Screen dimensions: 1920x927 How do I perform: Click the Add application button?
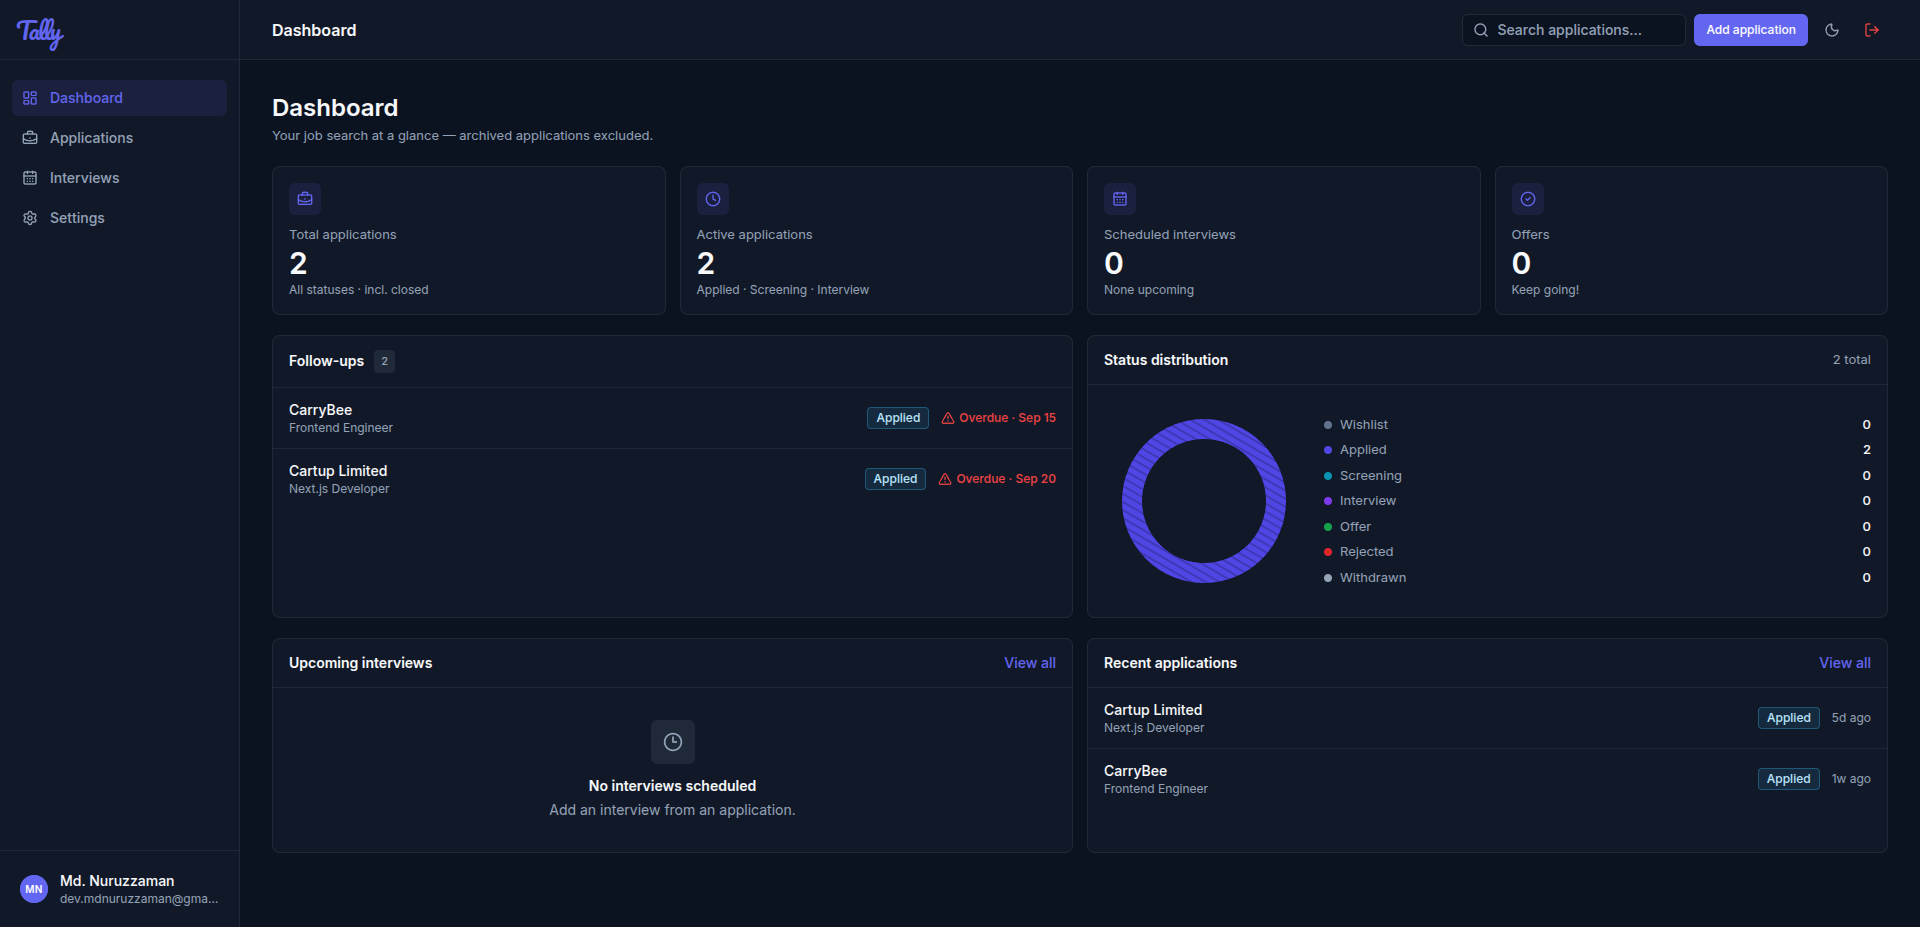tap(1750, 30)
